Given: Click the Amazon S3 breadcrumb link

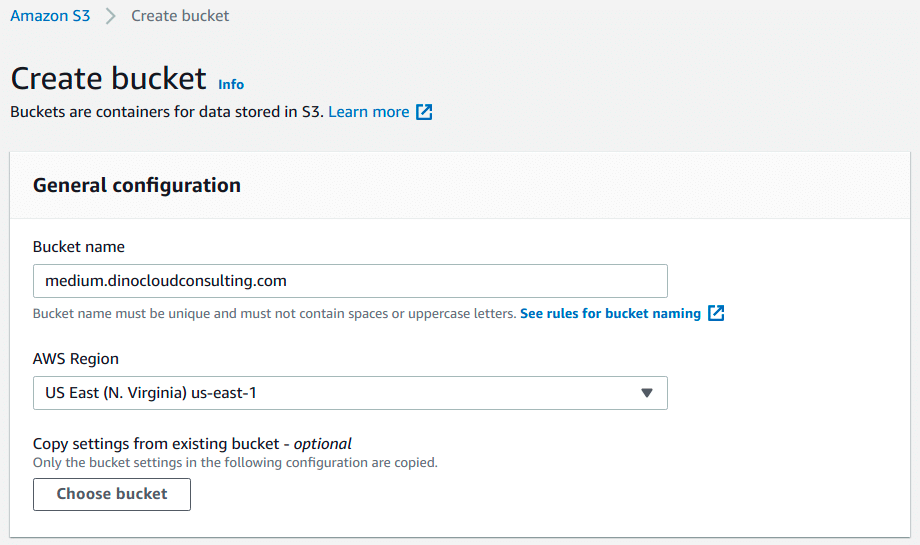Looking at the screenshot, I should coord(50,16).
